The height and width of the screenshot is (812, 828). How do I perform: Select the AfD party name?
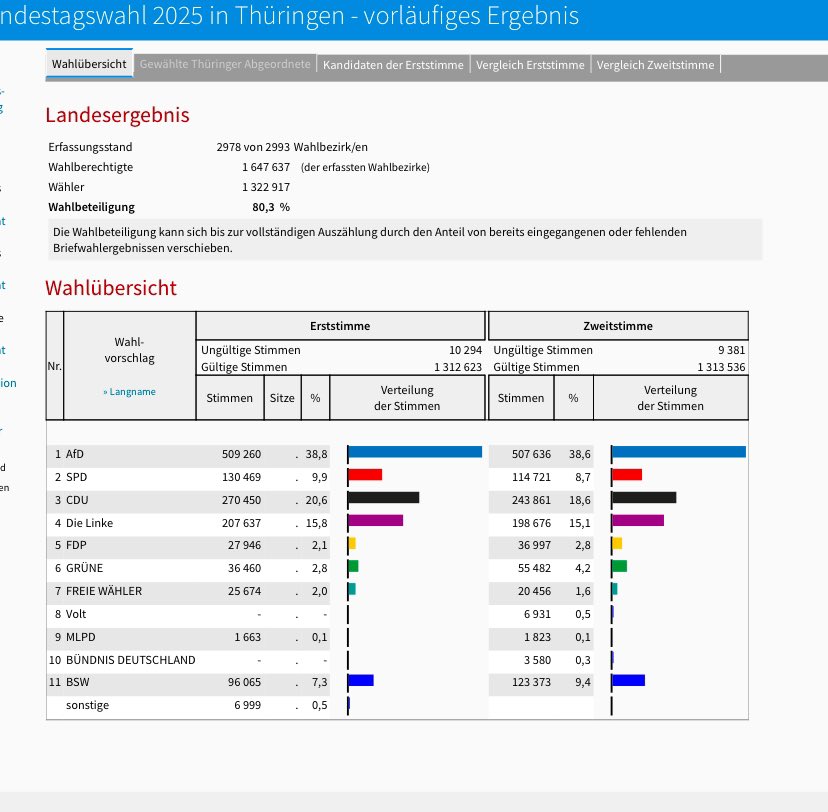click(74, 454)
